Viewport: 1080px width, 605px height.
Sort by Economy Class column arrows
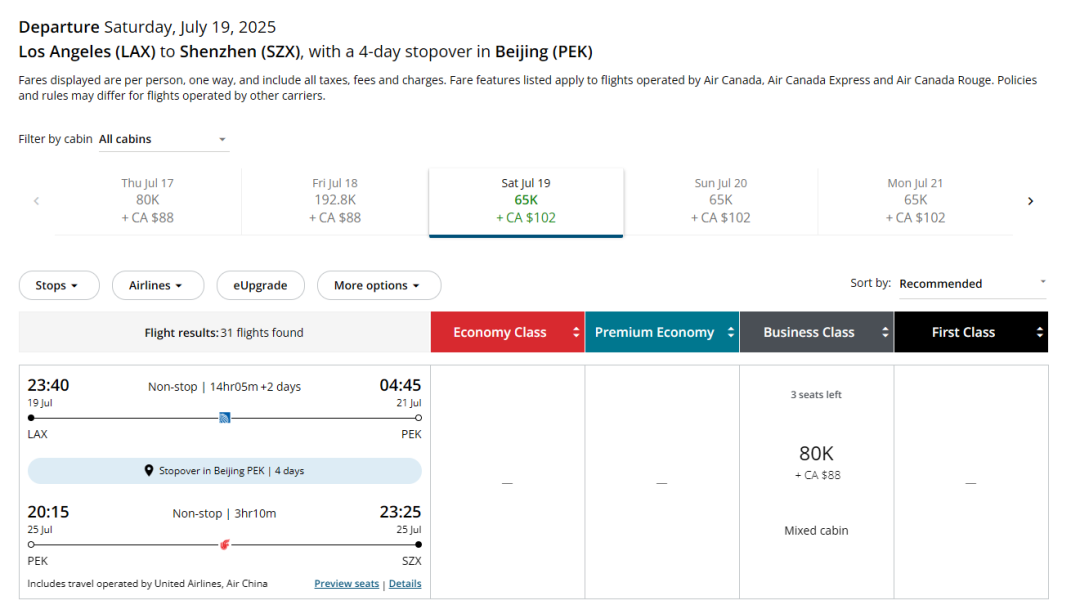tap(576, 333)
